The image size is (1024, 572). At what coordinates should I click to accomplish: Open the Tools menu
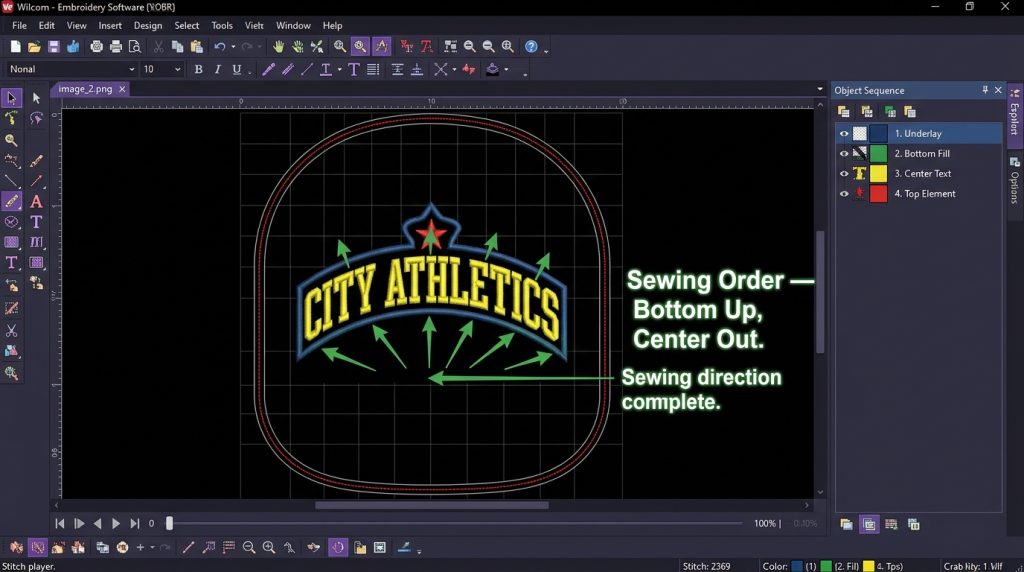(222, 25)
